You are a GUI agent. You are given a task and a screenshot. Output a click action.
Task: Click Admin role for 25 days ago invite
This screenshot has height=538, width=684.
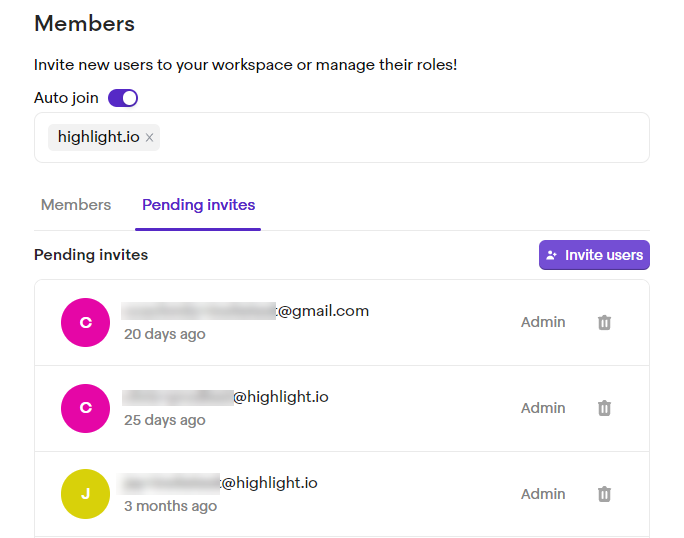click(543, 408)
